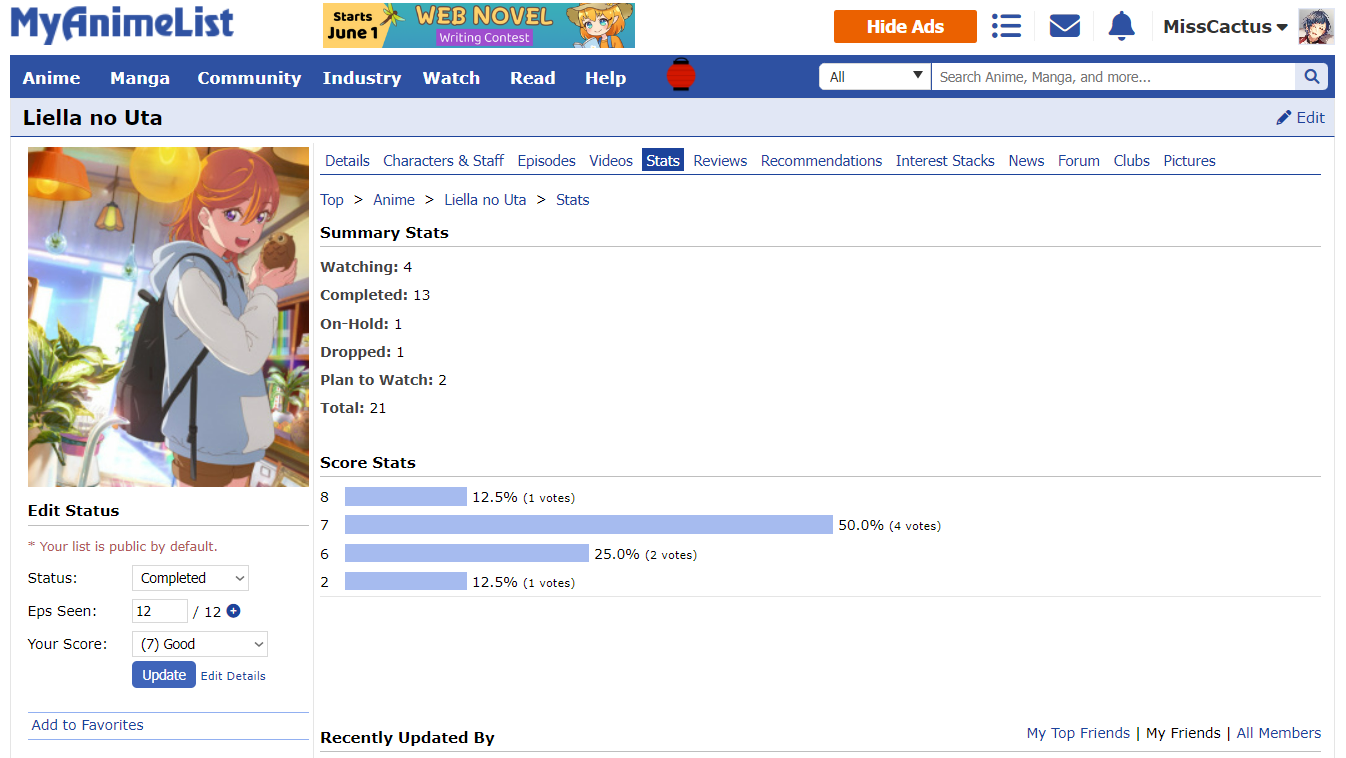Viewport: 1346px width, 758px height.
Task: Open Liella no Uta breadcrumb link
Action: coord(485,200)
